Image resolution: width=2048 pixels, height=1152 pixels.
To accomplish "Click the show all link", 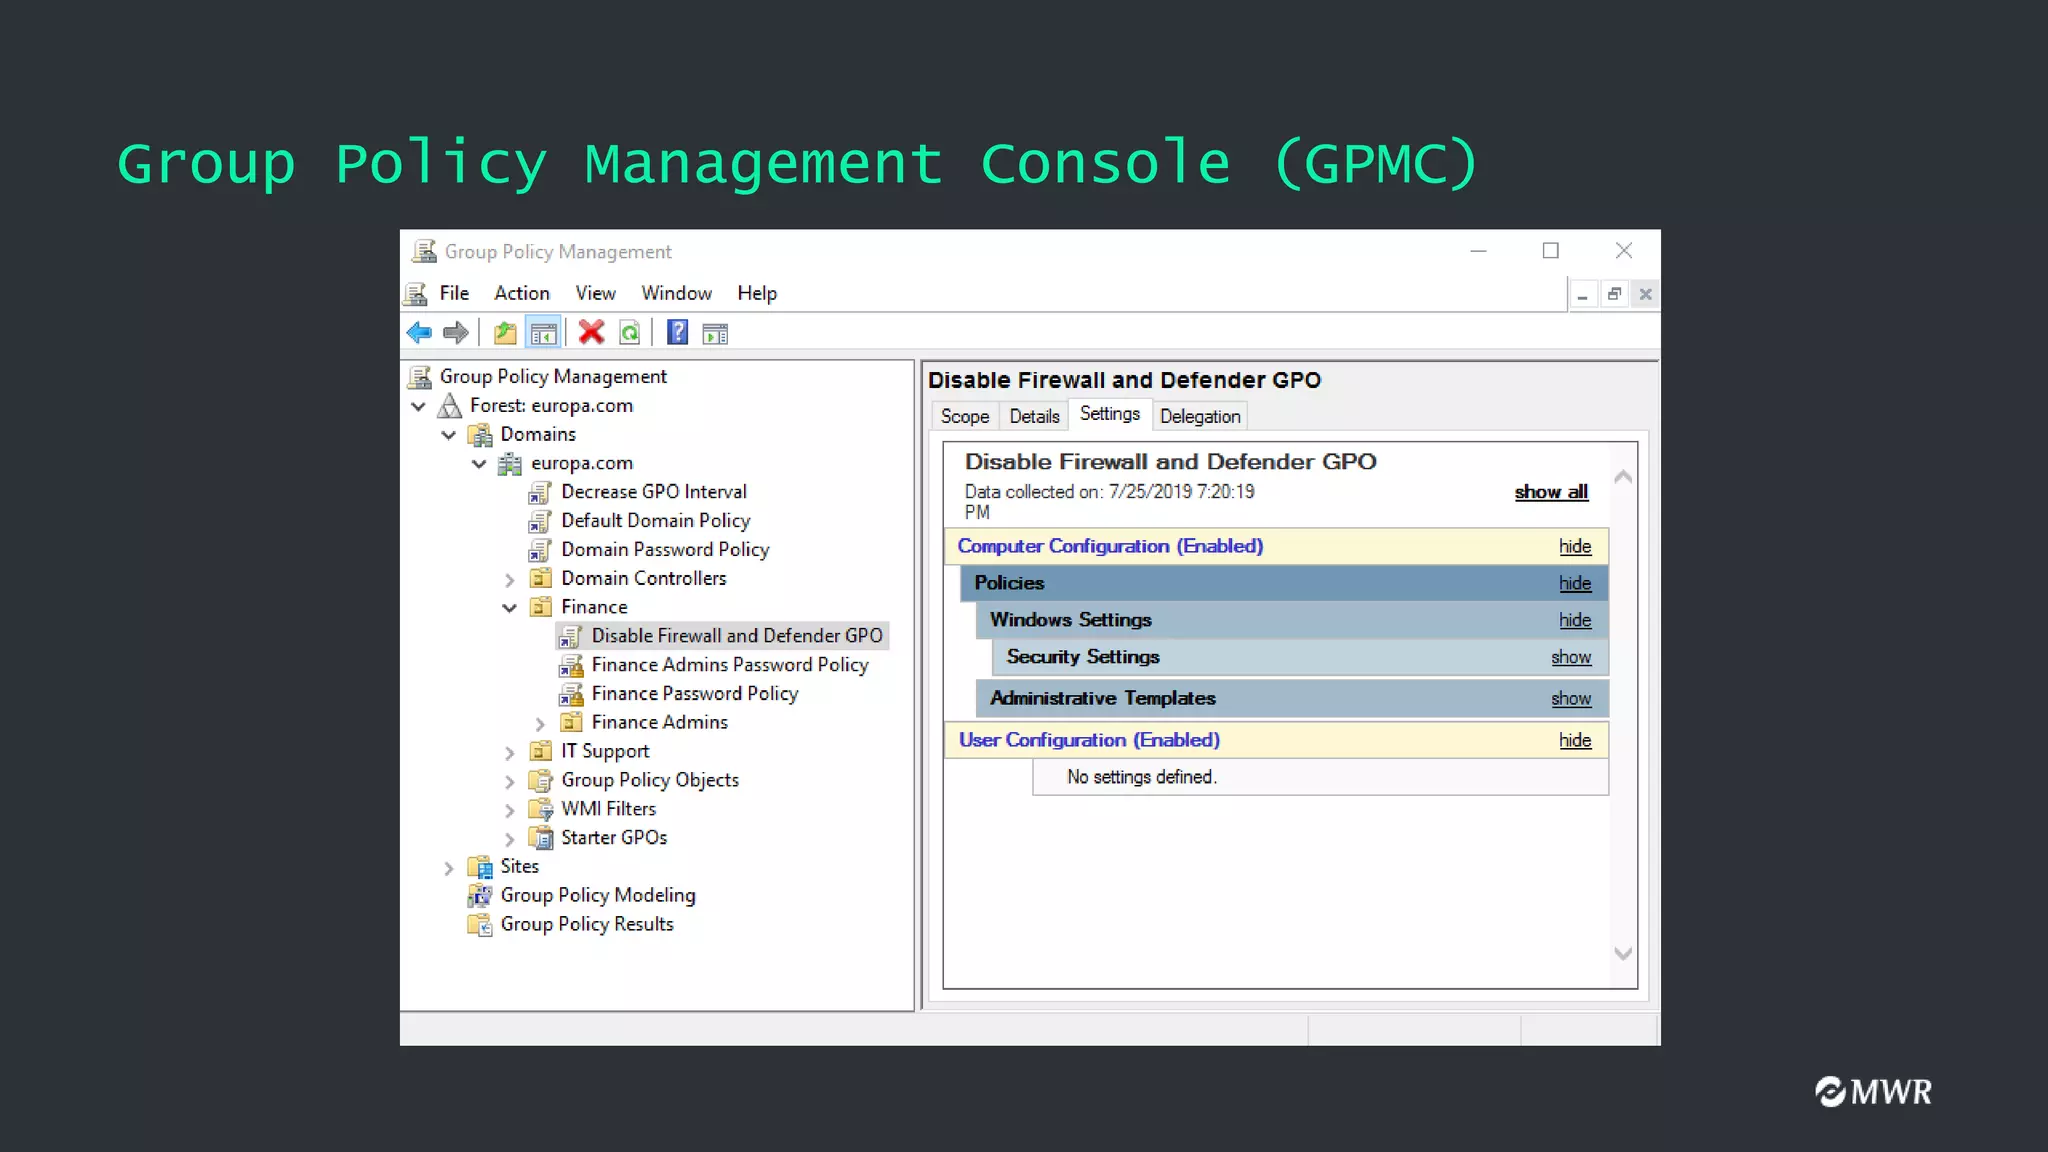I will click(x=1551, y=492).
